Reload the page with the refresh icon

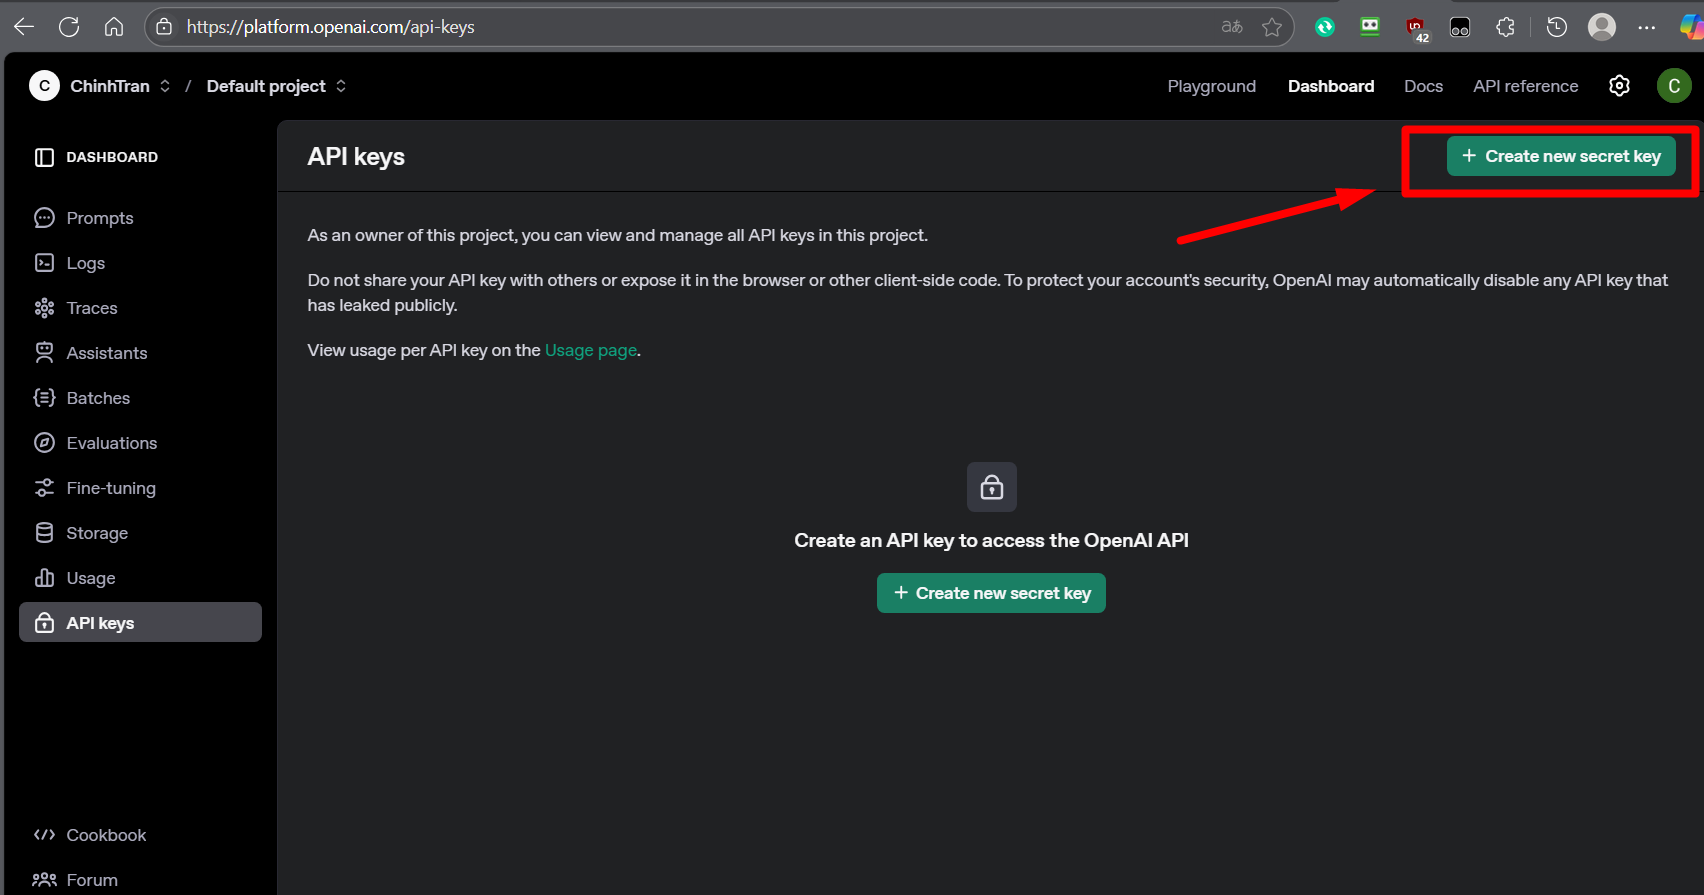[69, 27]
